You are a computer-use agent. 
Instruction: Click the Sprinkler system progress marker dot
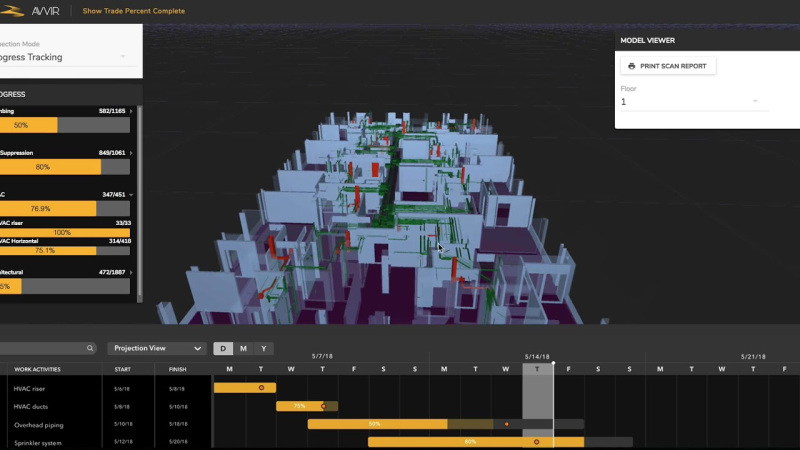click(536, 442)
